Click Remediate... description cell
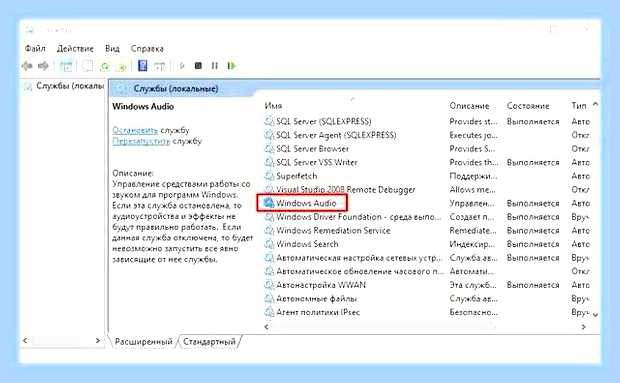The height and width of the screenshot is (383, 620). [x=473, y=230]
